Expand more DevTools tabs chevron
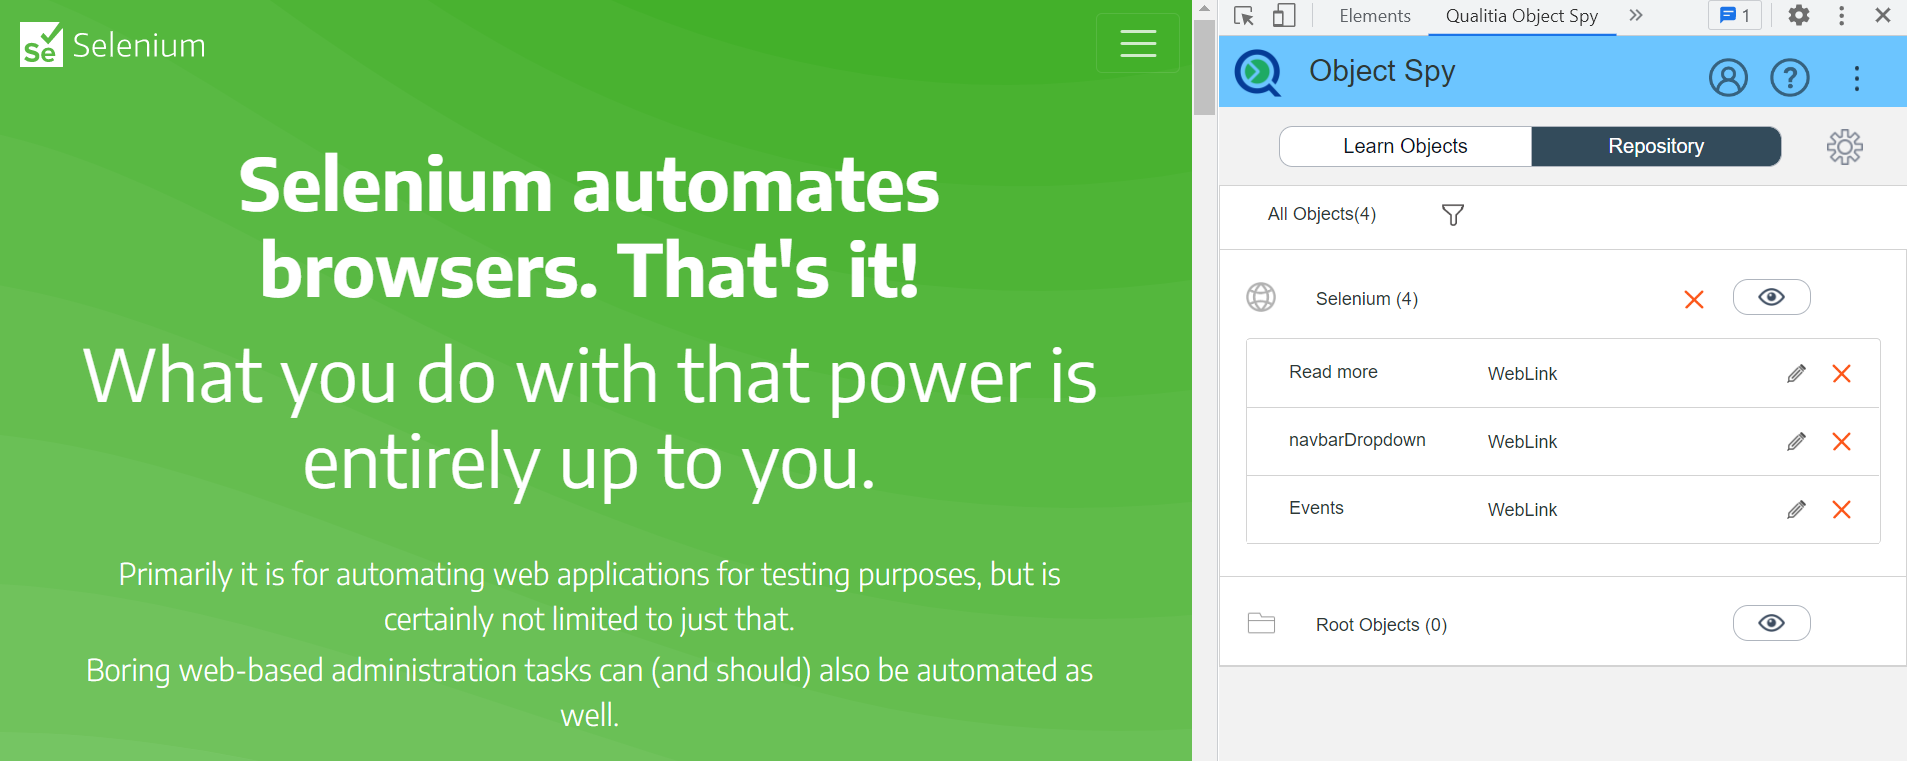The width and height of the screenshot is (1907, 761). pyautogui.click(x=1635, y=16)
